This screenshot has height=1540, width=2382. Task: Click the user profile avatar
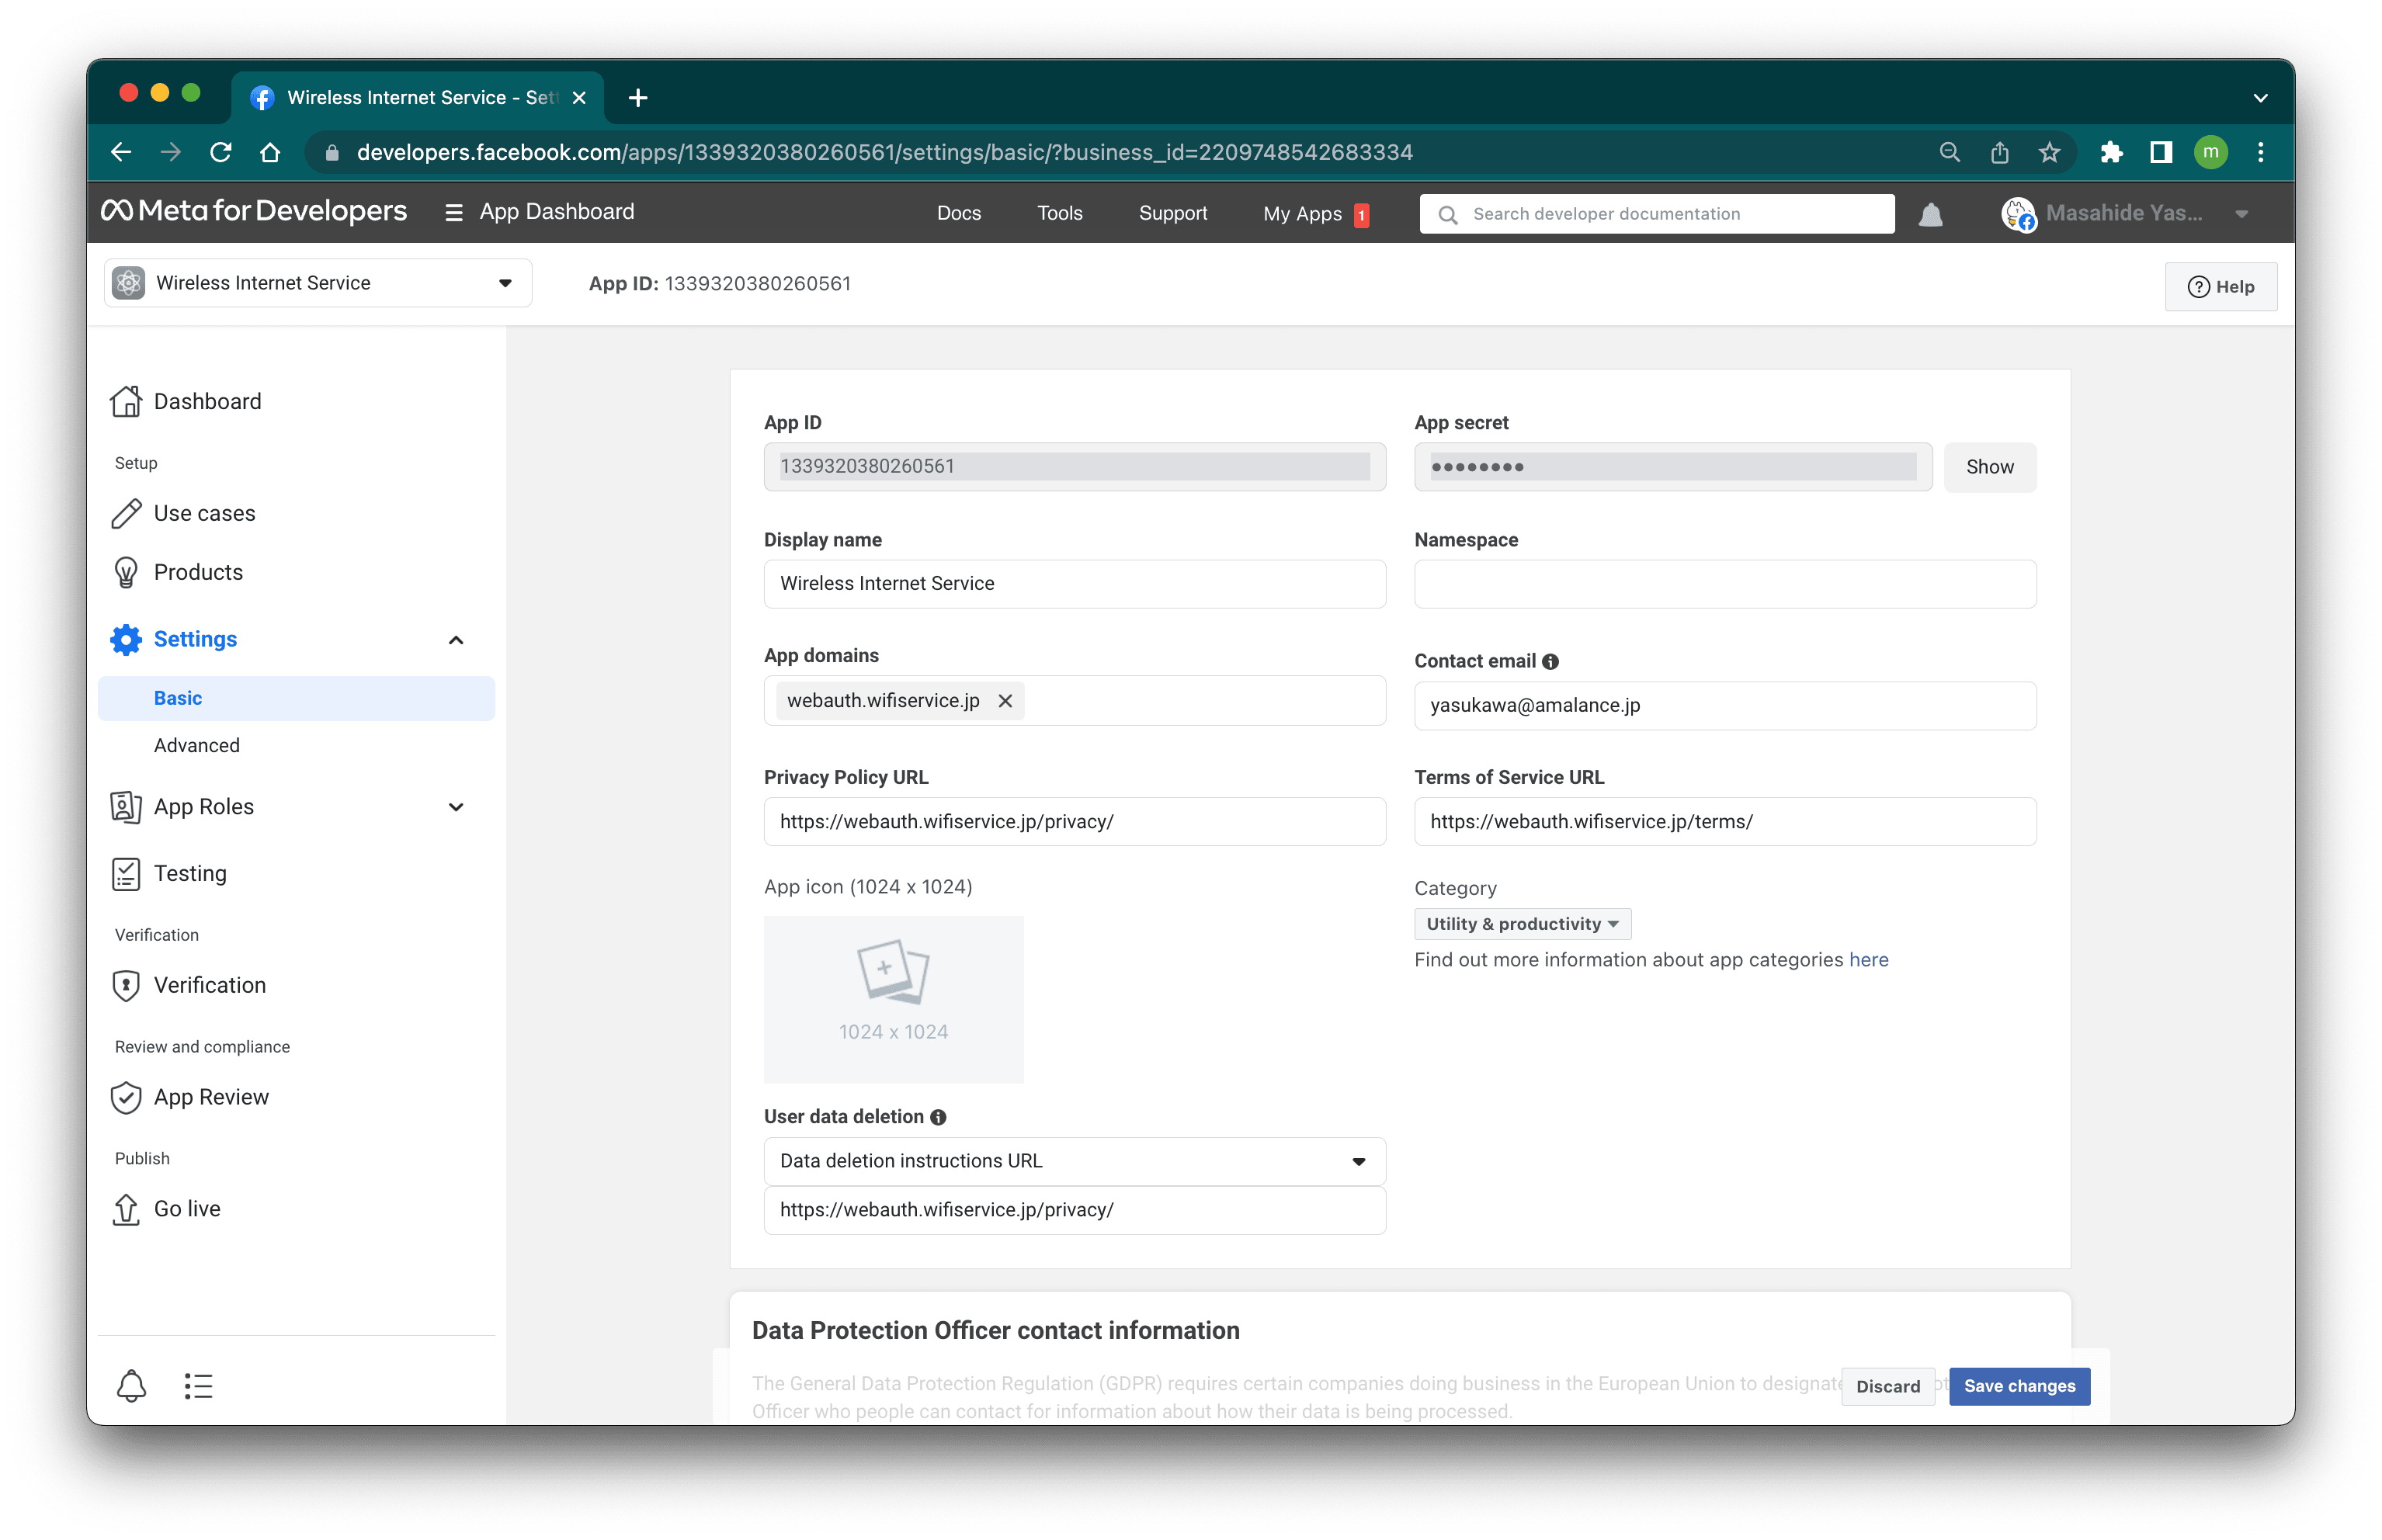click(2018, 214)
